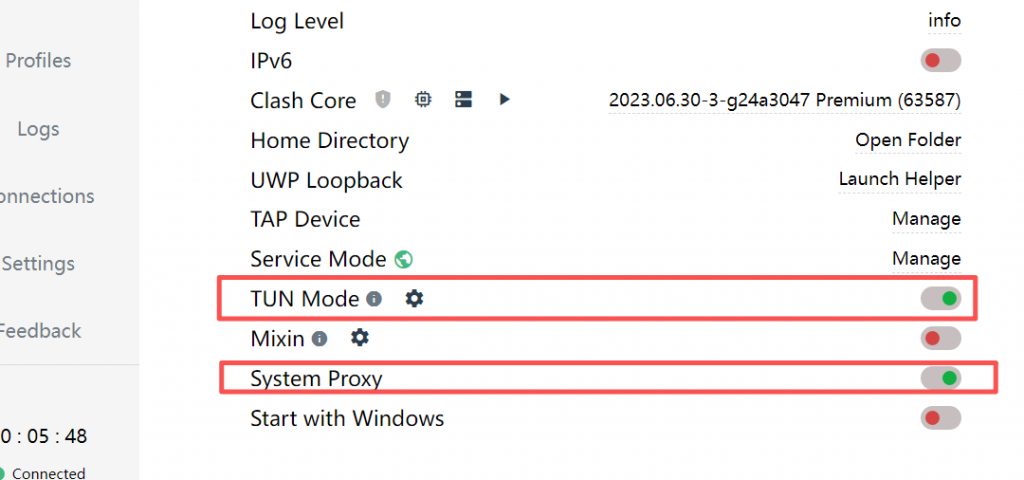
Task: Click the info icon next to TUN Mode
Action: [374, 298]
